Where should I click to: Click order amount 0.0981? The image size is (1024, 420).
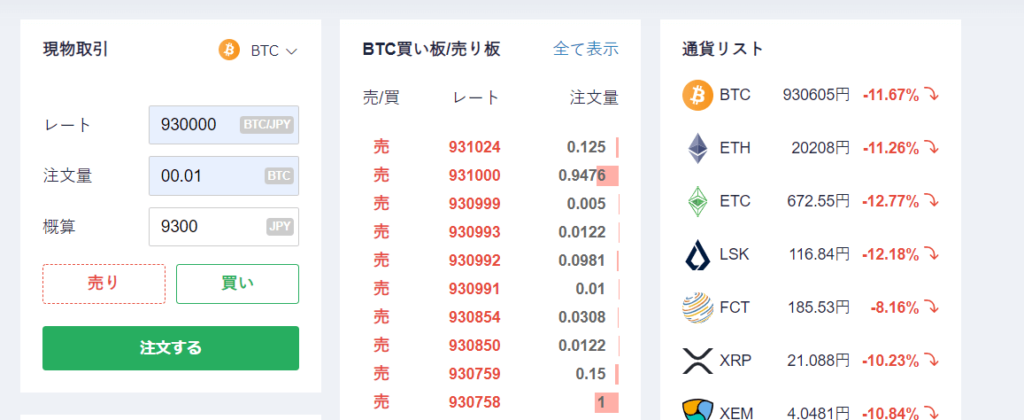click(x=583, y=261)
